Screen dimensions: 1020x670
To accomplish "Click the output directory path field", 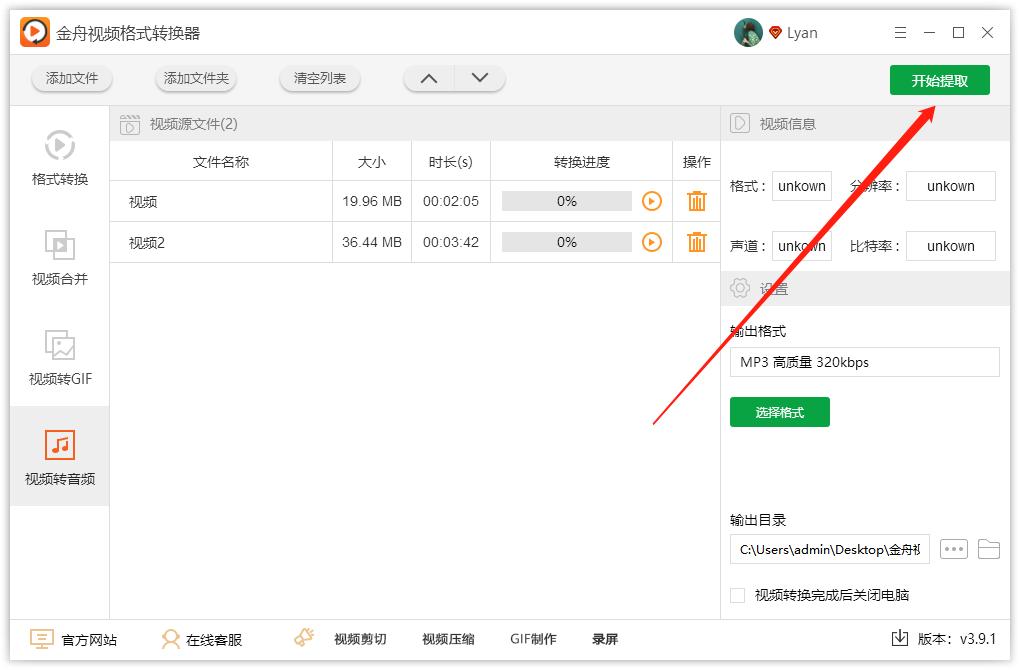I will click(829, 549).
